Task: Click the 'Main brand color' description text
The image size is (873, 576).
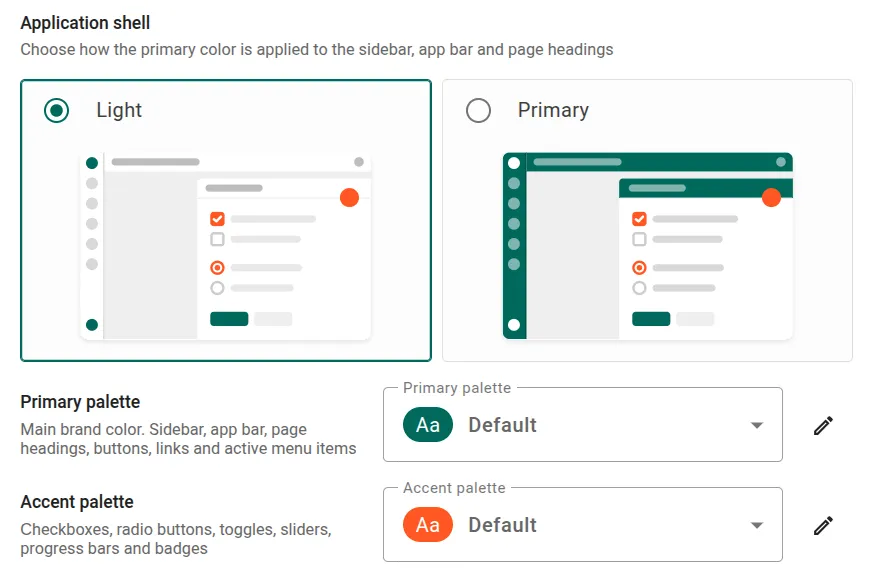Action: tap(188, 439)
